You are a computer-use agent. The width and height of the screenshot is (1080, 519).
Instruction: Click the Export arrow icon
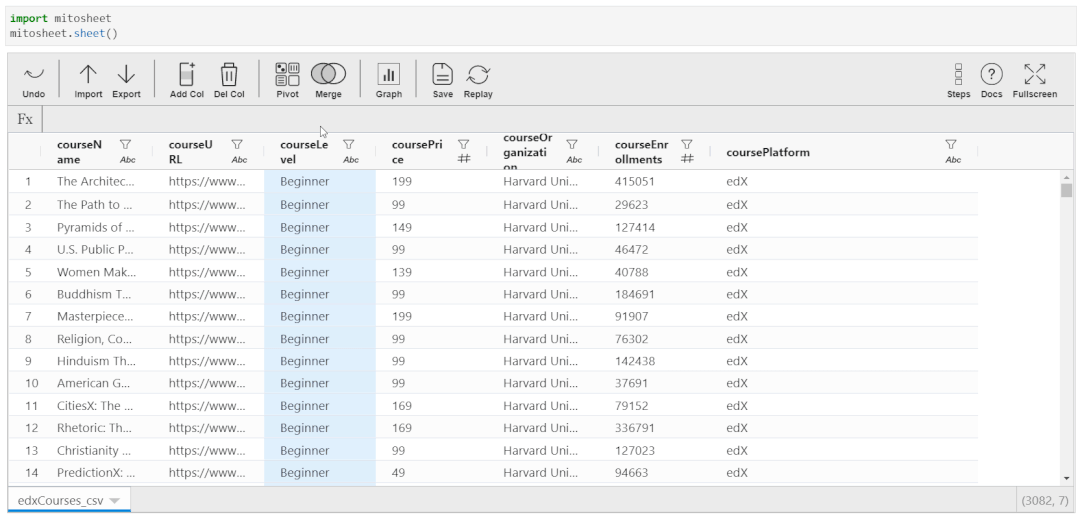coord(126,74)
